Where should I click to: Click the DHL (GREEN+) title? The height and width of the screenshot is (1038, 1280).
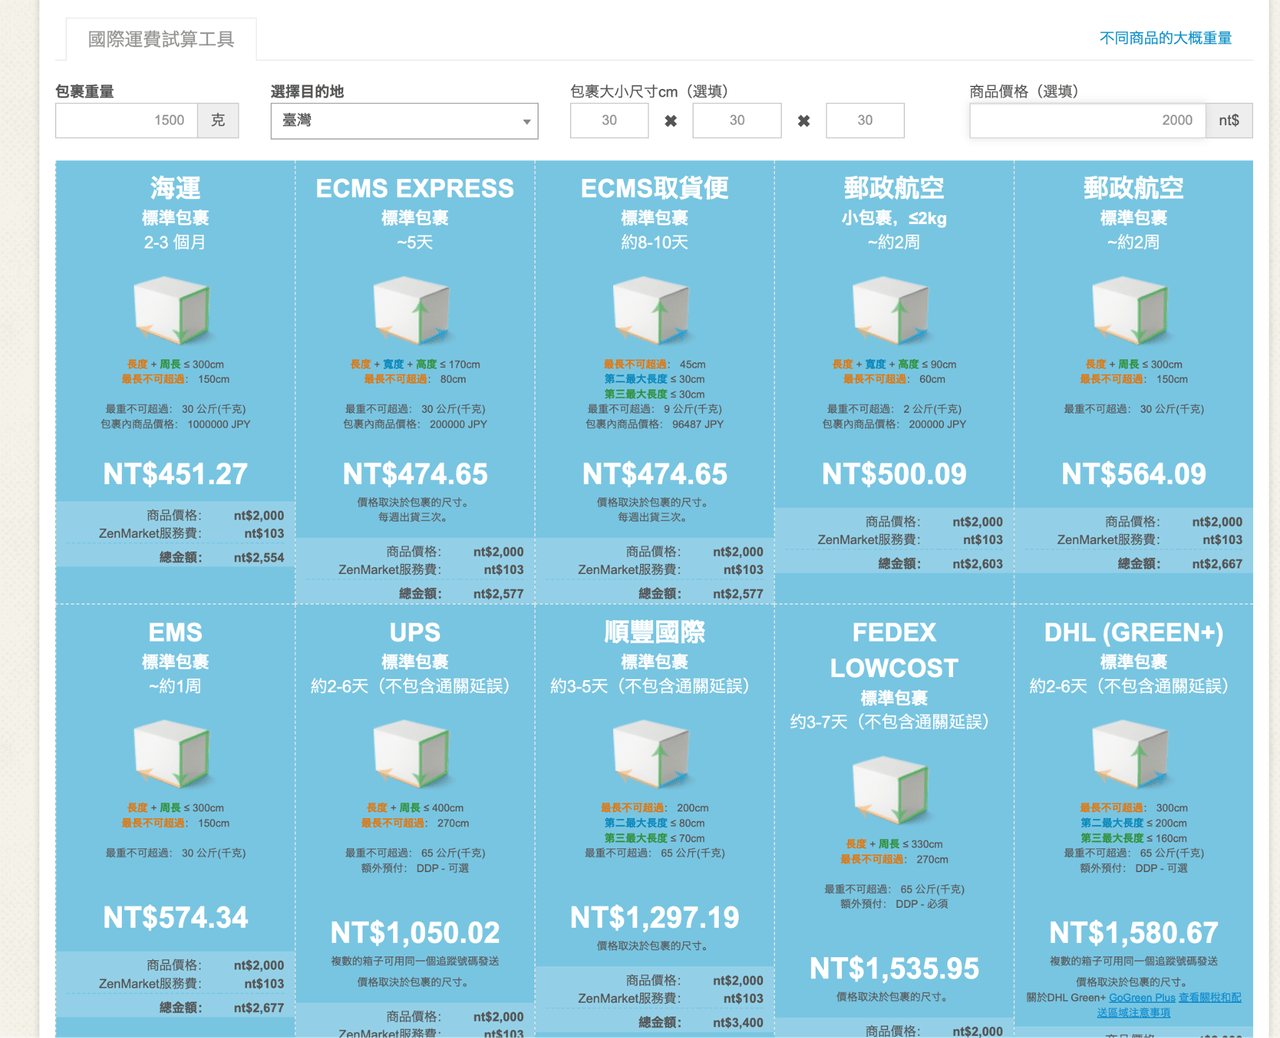point(1134,632)
